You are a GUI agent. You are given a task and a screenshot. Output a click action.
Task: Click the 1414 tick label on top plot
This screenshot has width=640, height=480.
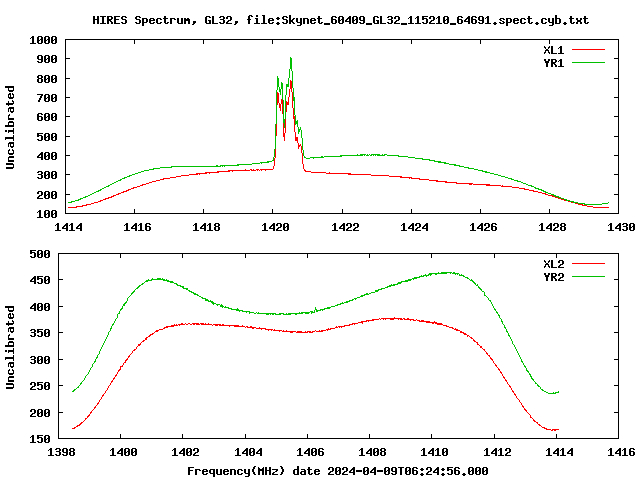coord(68,227)
